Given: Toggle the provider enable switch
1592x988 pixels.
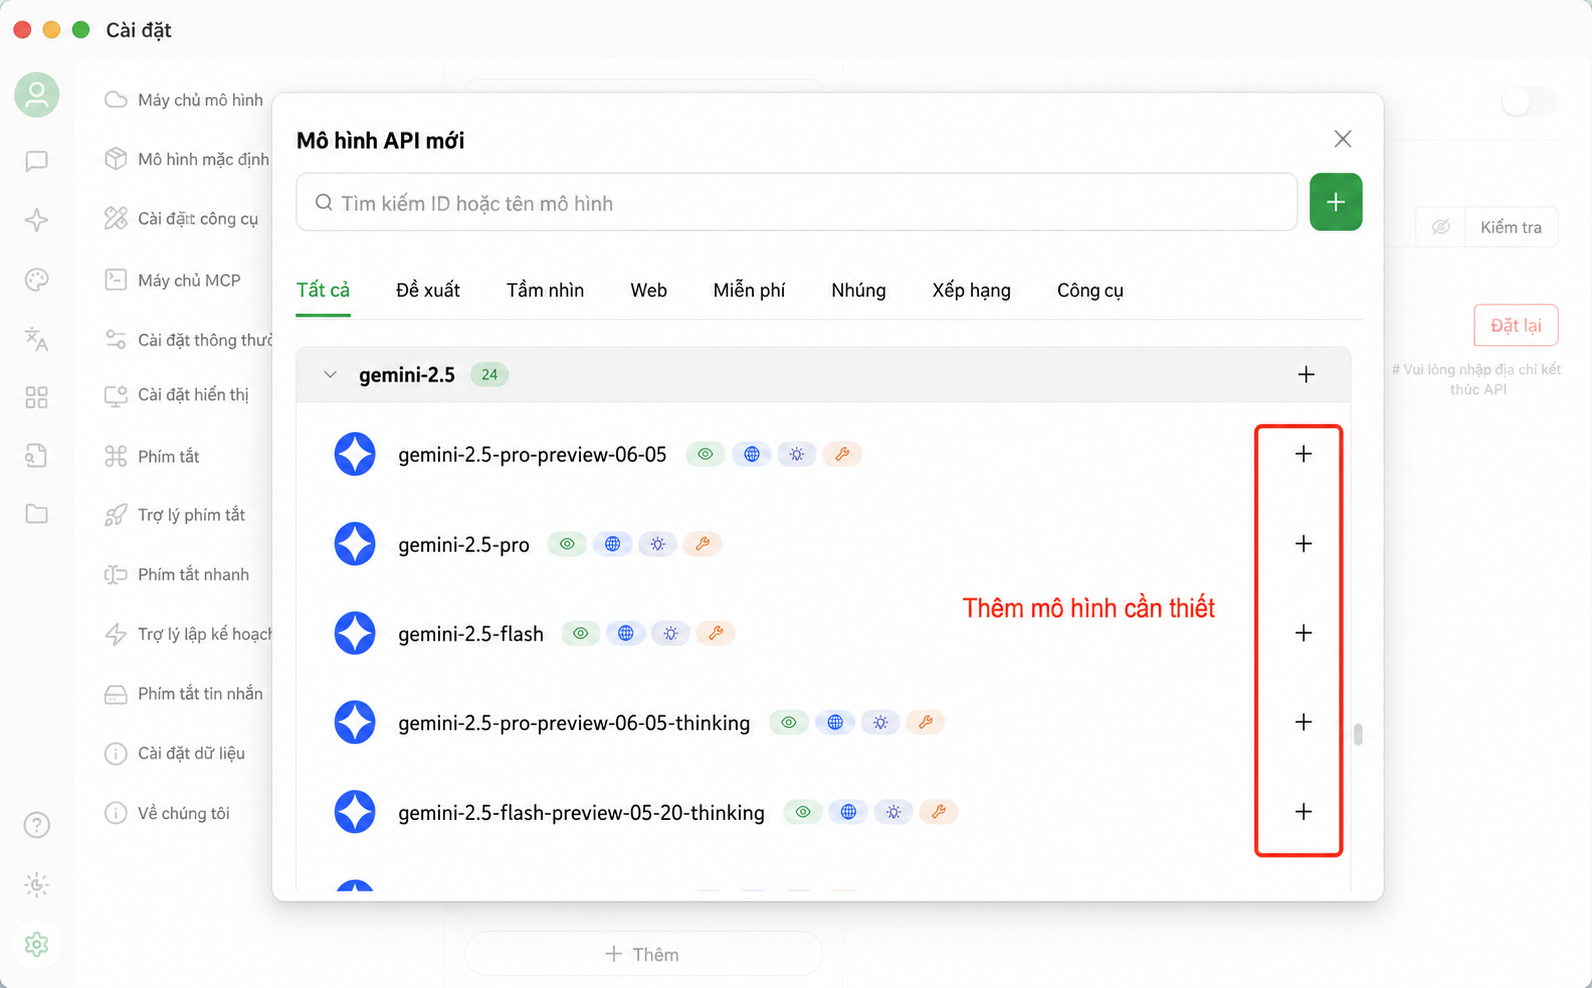Looking at the screenshot, I should pyautogui.click(x=1529, y=101).
